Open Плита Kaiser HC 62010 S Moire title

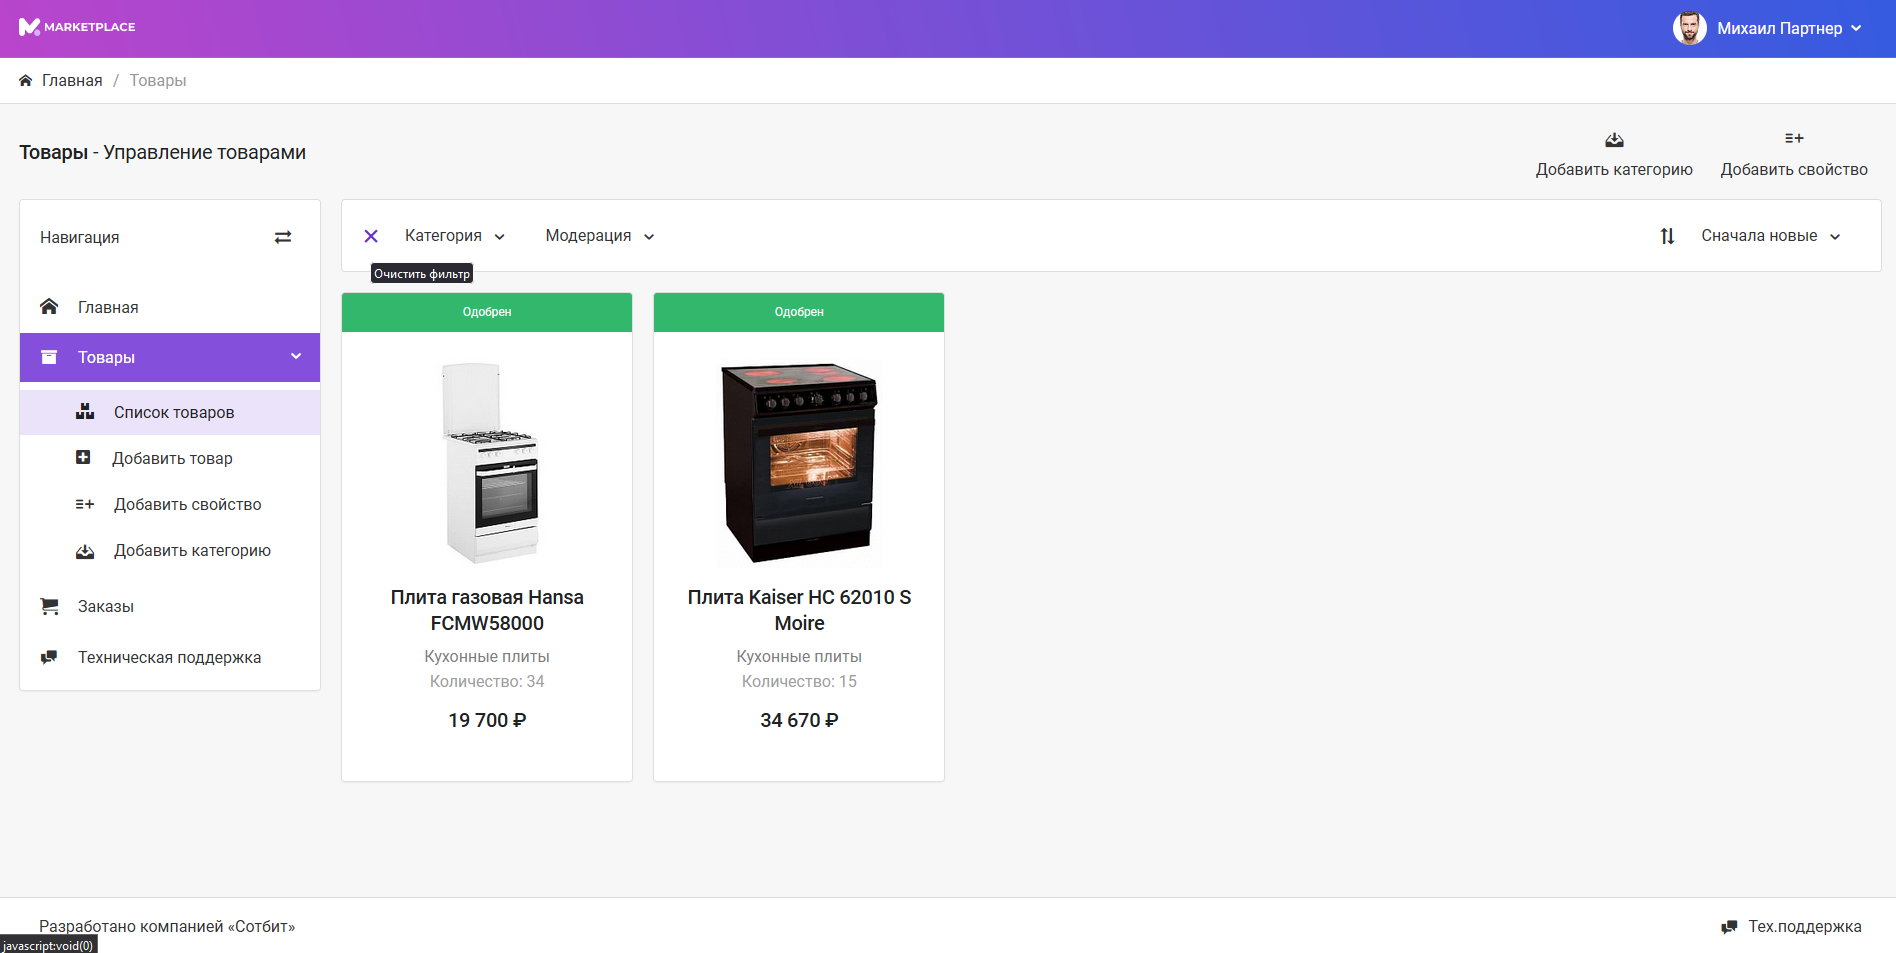tap(799, 610)
